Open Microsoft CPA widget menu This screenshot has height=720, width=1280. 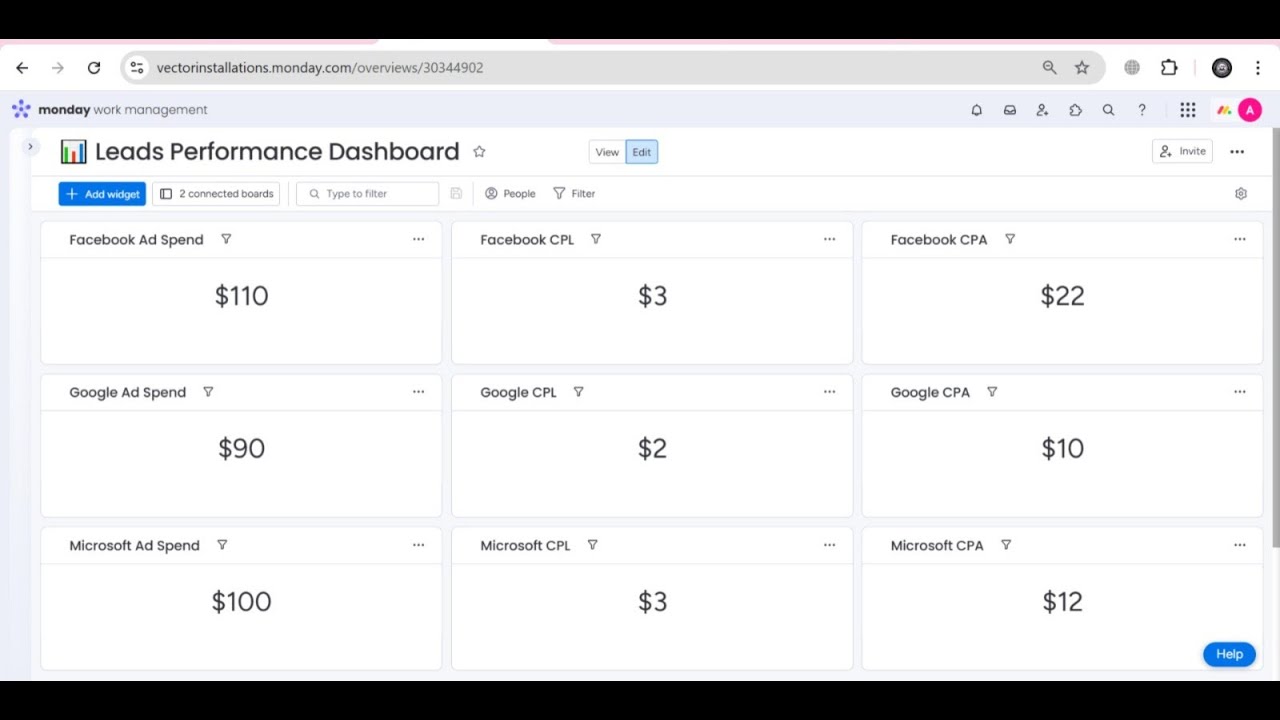(x=1240, y=545)
